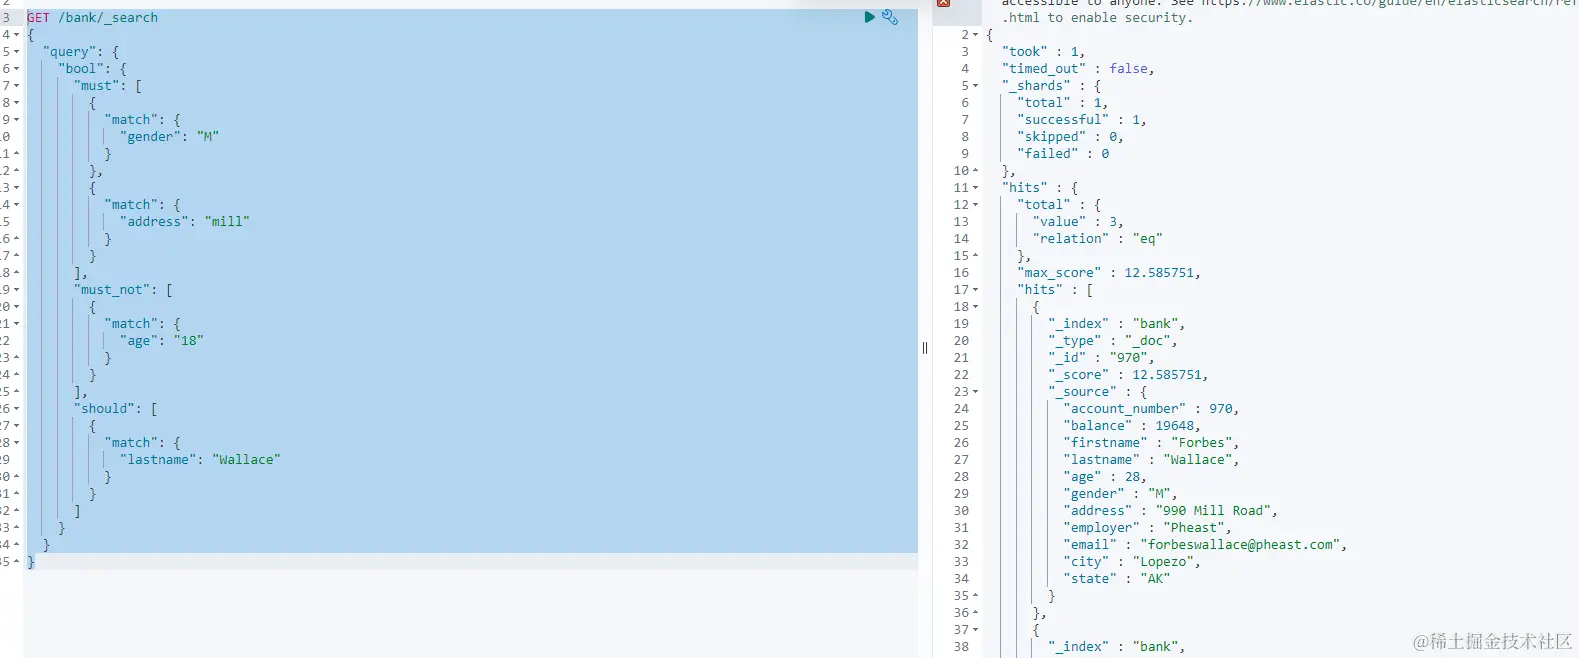Fold the "match" block containing lastname
1579x658 pixels.
(x=17, y=443)
